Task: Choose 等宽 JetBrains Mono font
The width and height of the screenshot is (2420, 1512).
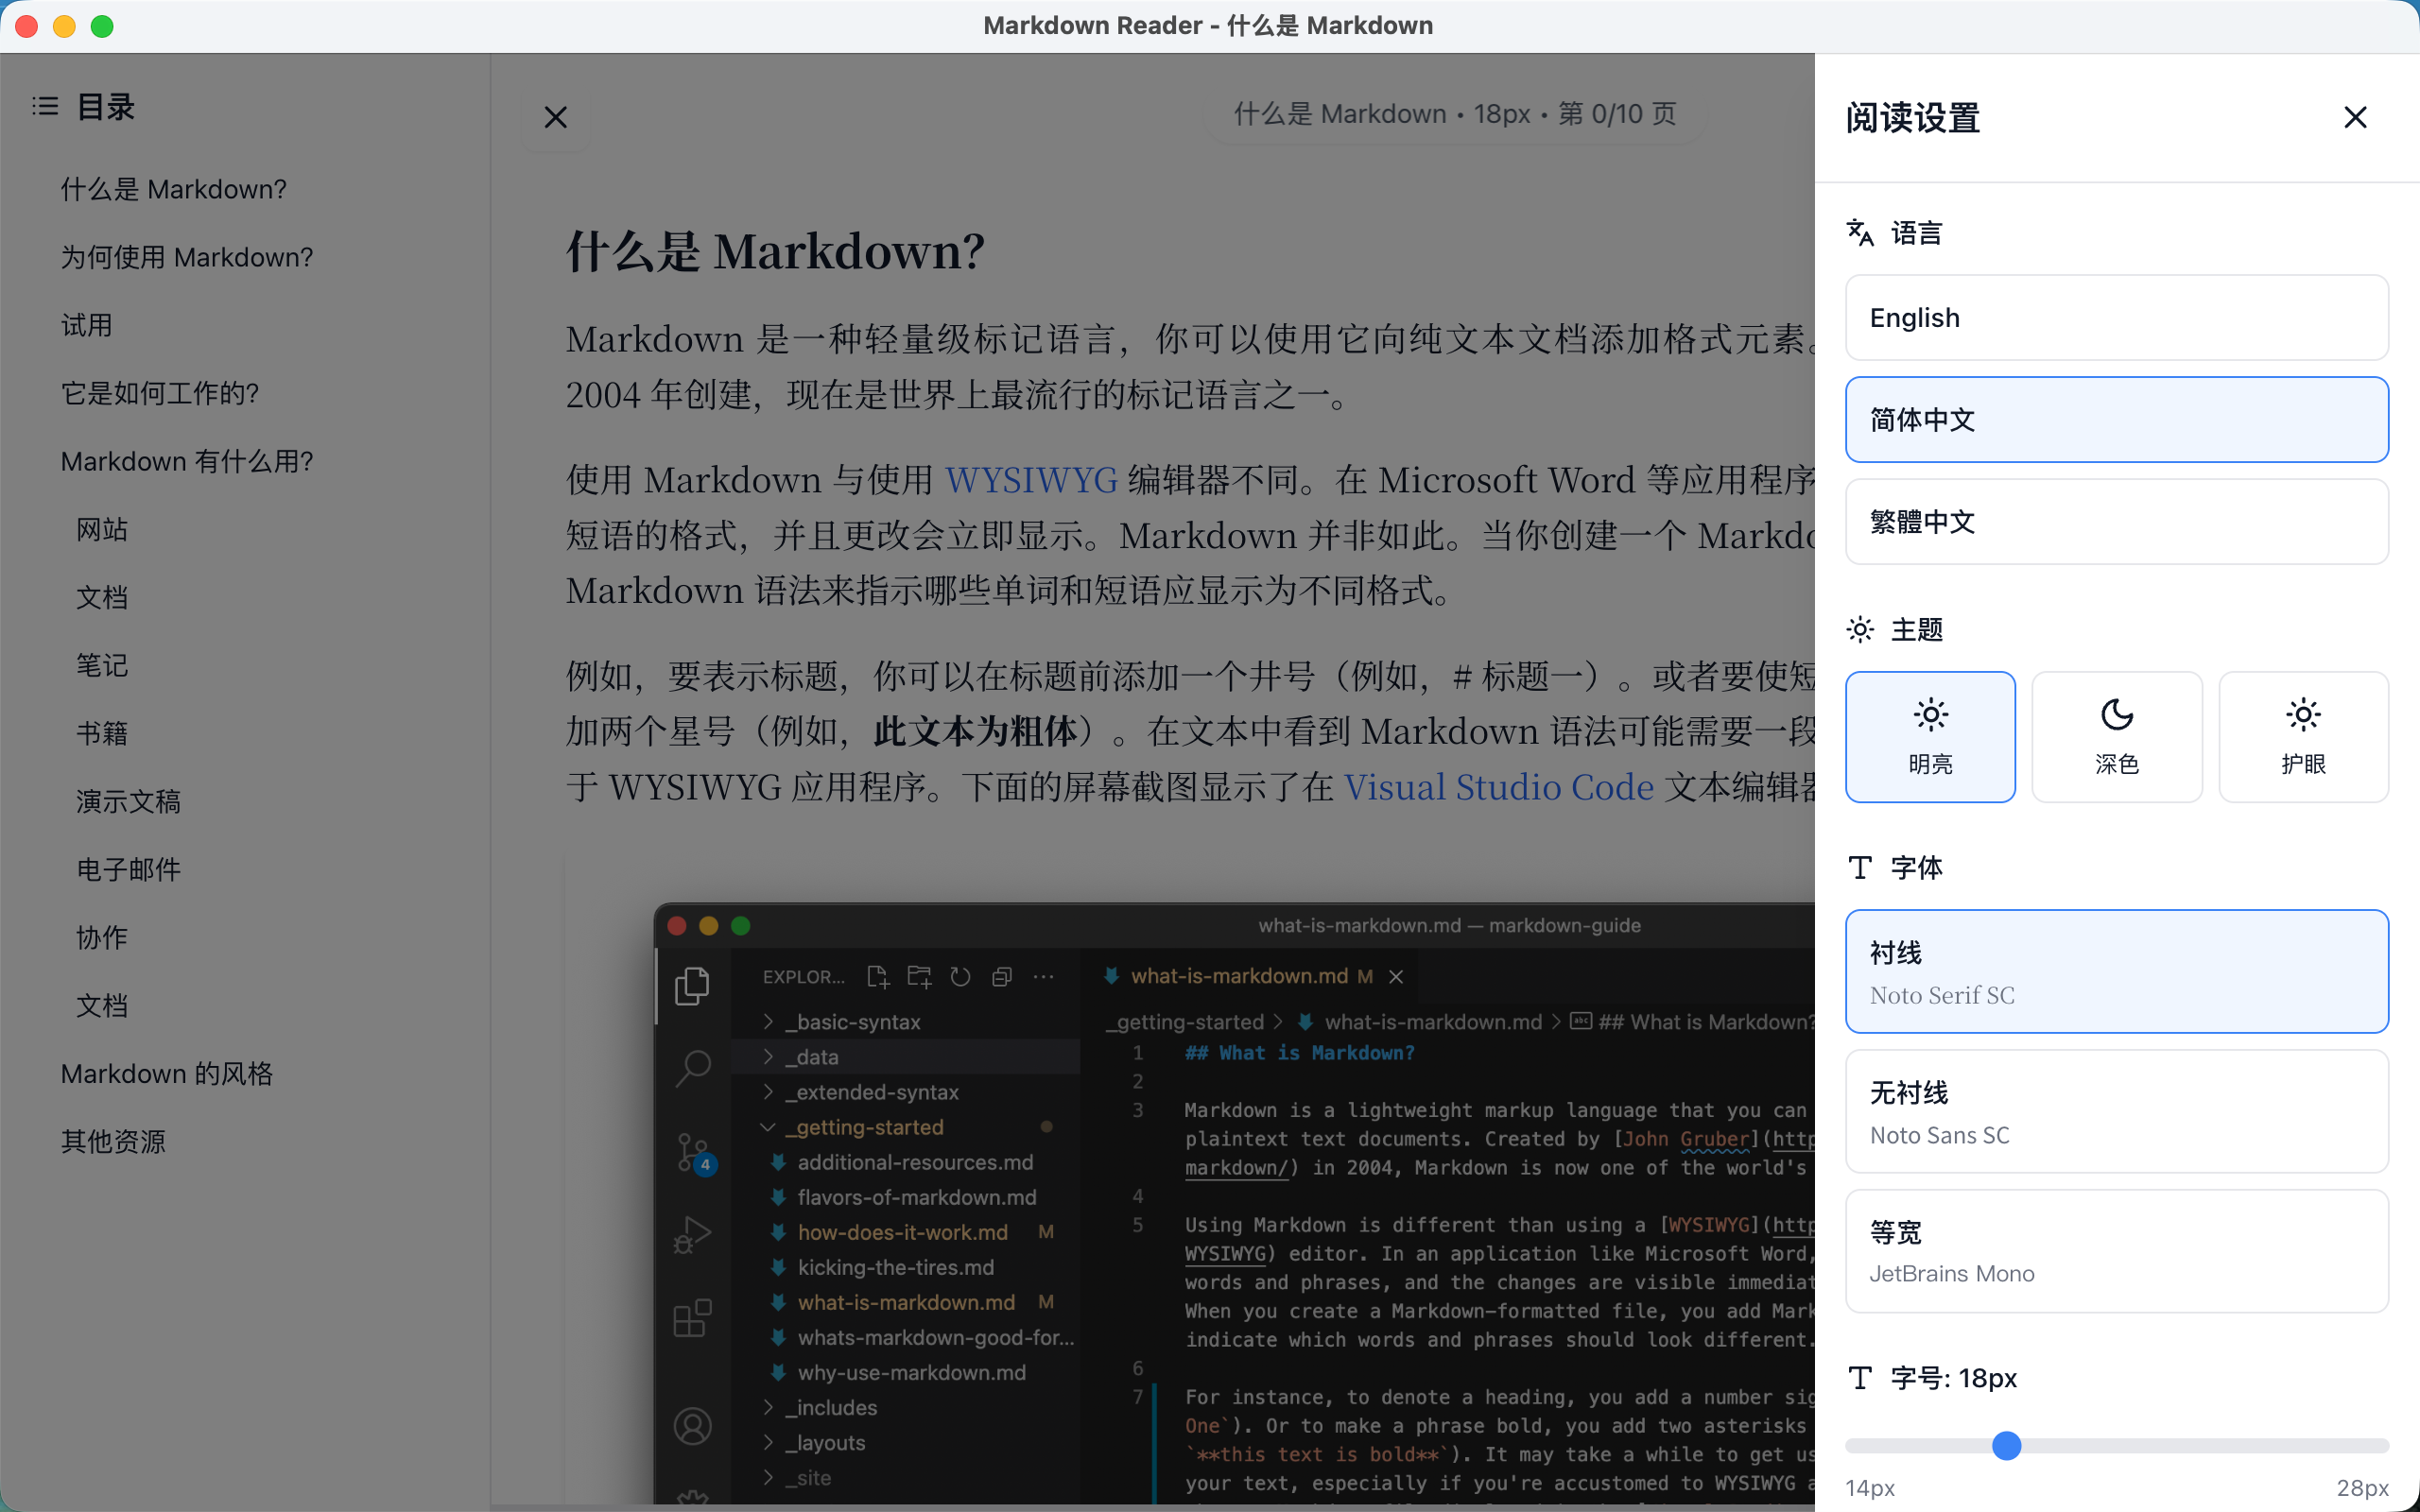Action: click(2116, 1250)
